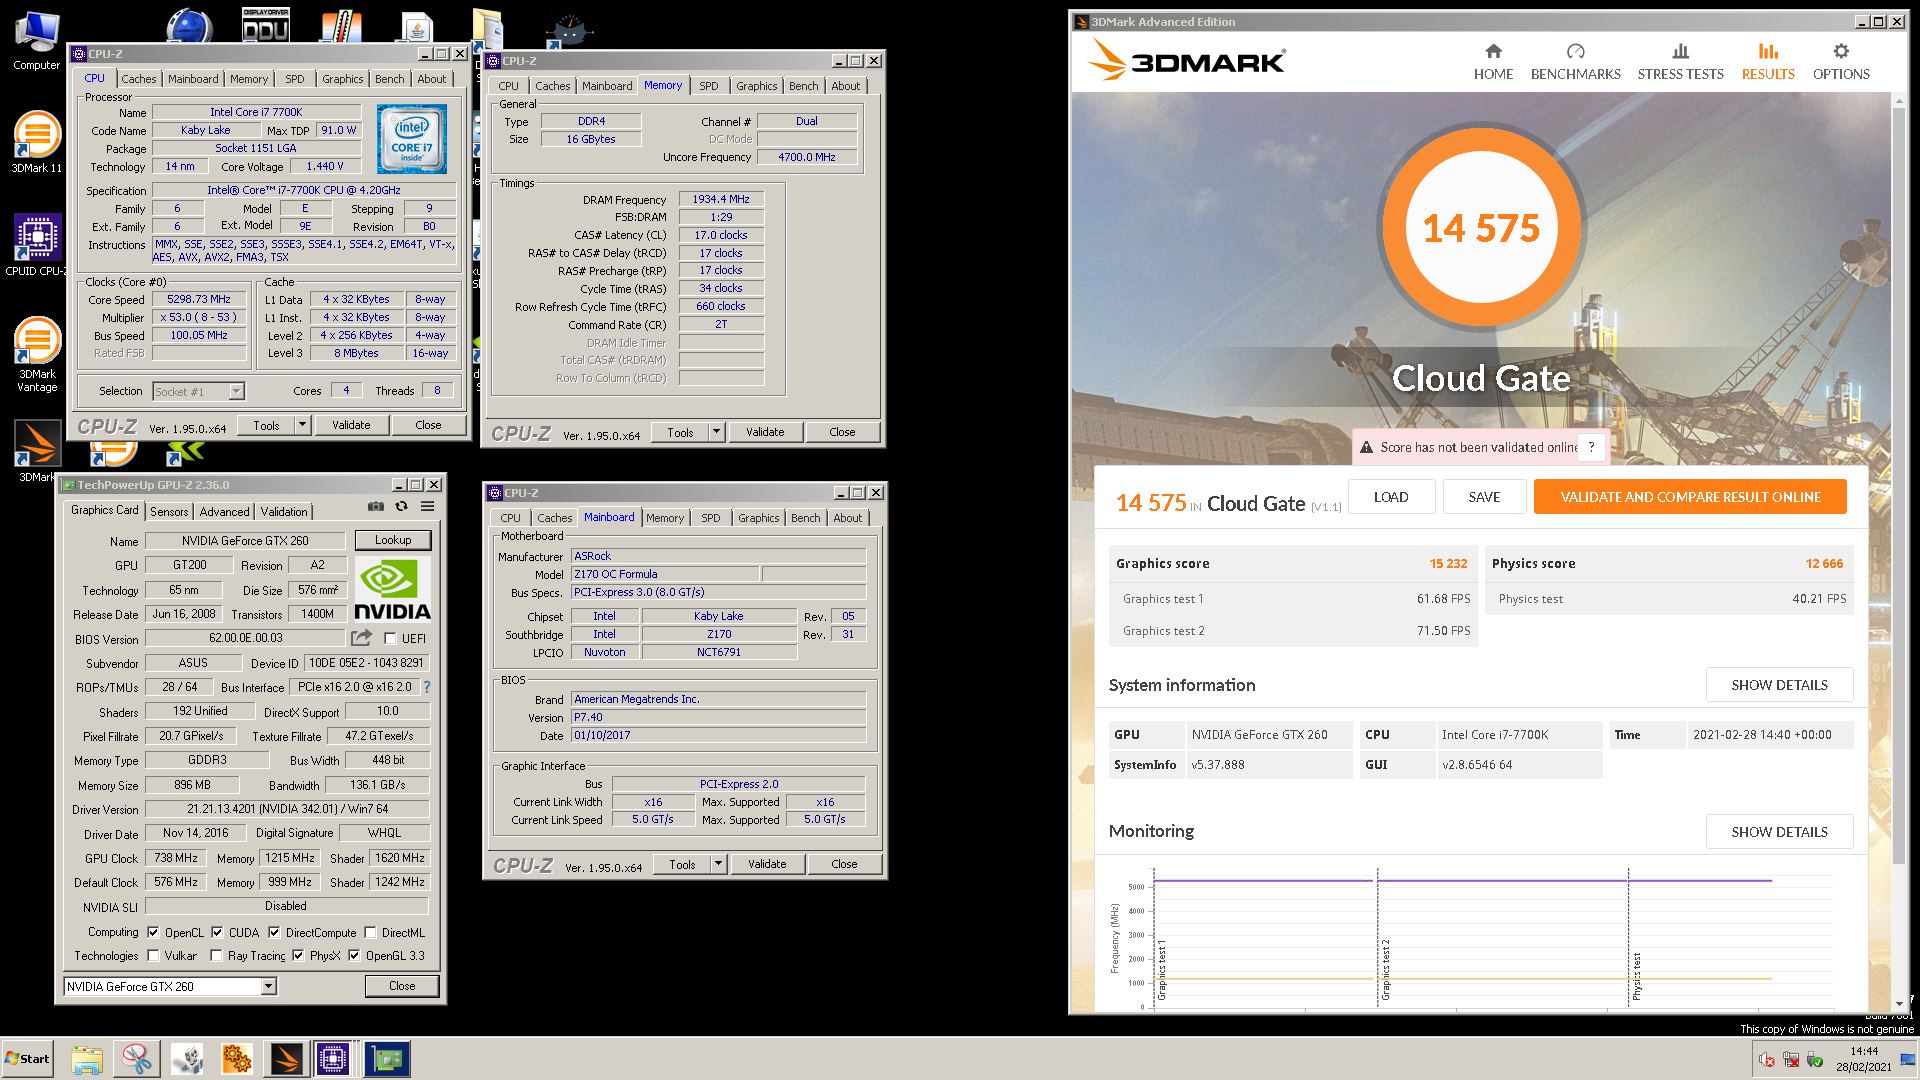Open the 3DMark desktop shortcut
The image size is (1920, 1080).
(37, 450)
